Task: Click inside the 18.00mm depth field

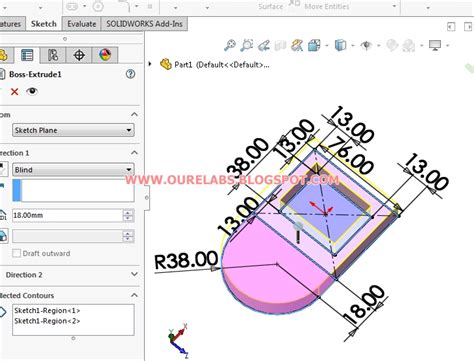Action: (x=67, y=215)
